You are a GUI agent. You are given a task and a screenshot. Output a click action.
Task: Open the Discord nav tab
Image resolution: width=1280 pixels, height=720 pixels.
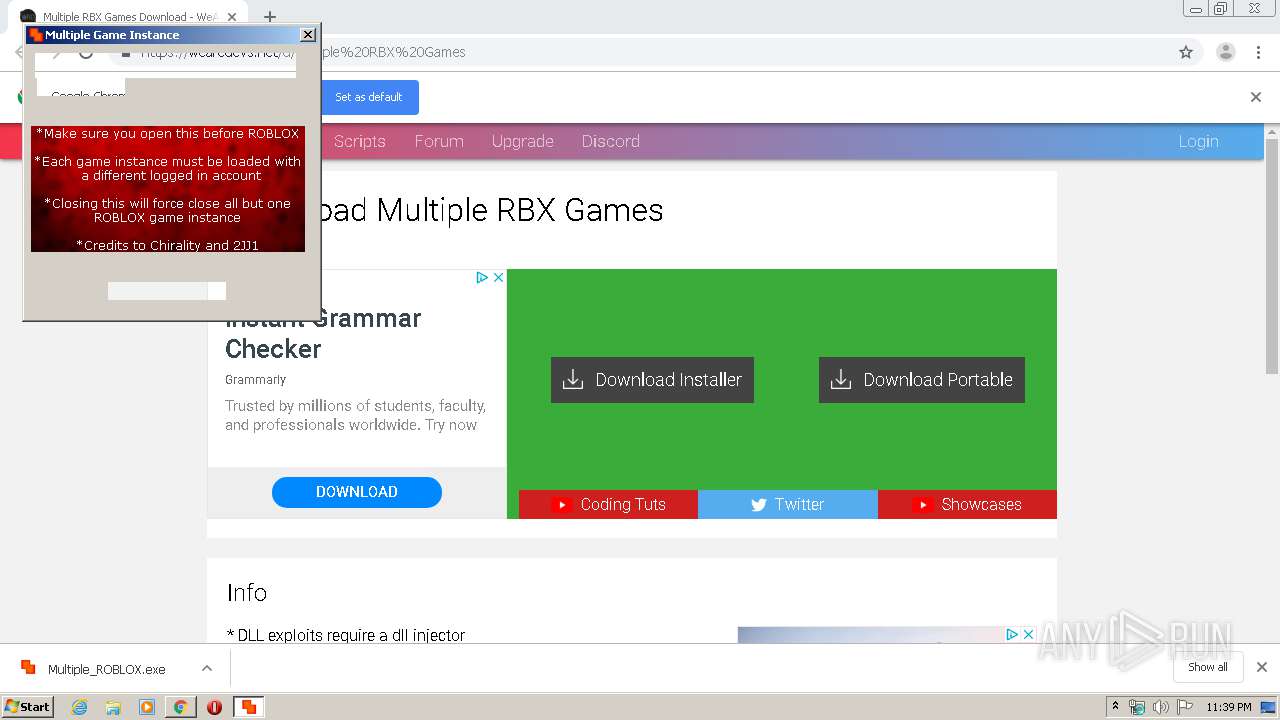coord(611,141)
